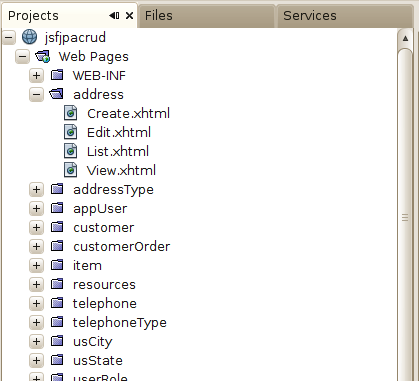Click the usCity folder icon
The width and height of the screenshot is (419, 381).
pyautogui.click(x=57, y=341)
